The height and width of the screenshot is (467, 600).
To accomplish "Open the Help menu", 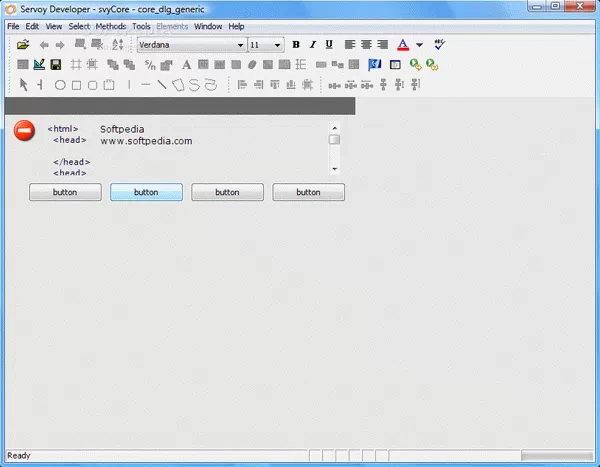I will (236, 26).
